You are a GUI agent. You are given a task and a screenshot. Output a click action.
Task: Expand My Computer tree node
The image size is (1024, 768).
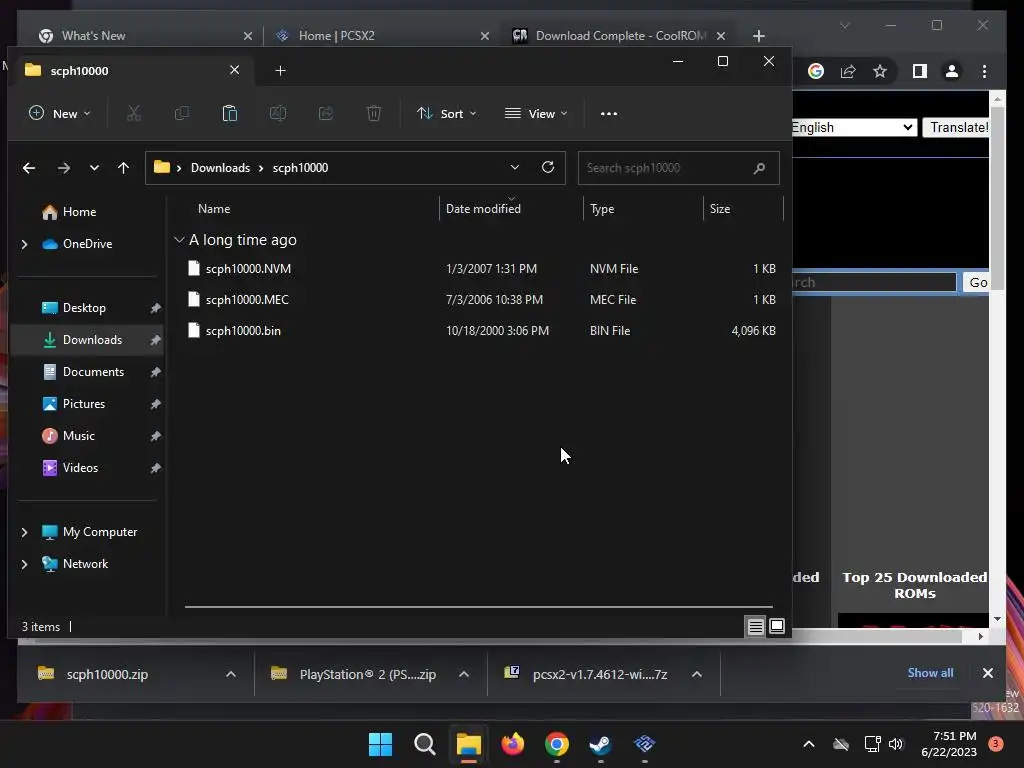tap(24, 532)
